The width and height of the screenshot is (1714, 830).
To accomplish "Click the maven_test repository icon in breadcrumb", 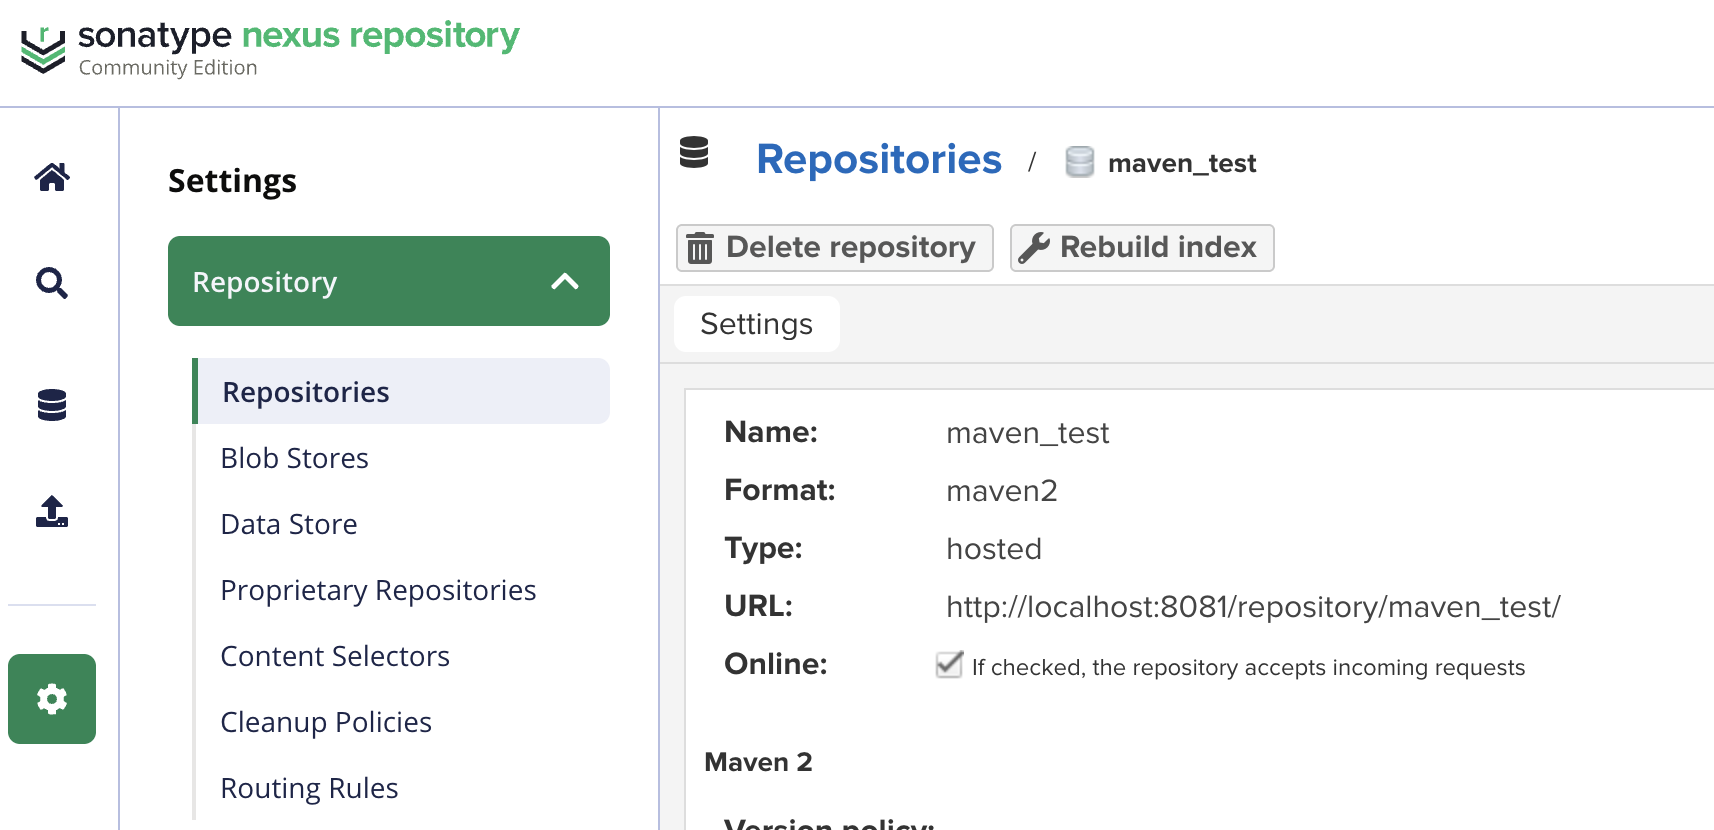I will pos(1079,162).
